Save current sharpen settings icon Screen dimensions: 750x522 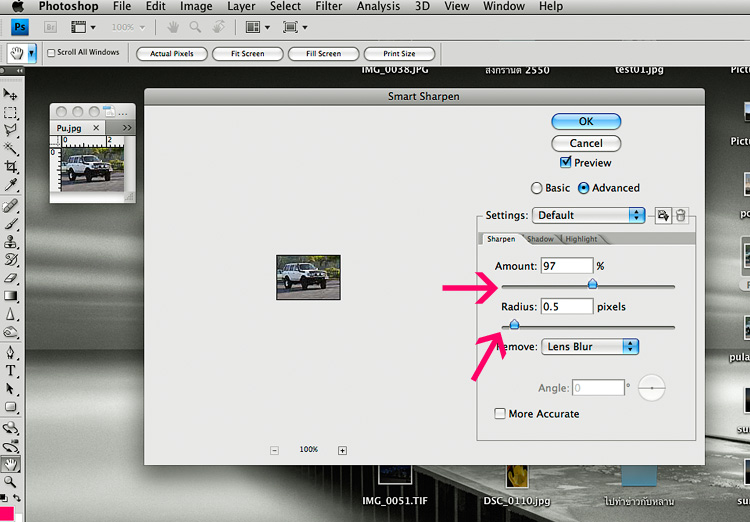662,215
